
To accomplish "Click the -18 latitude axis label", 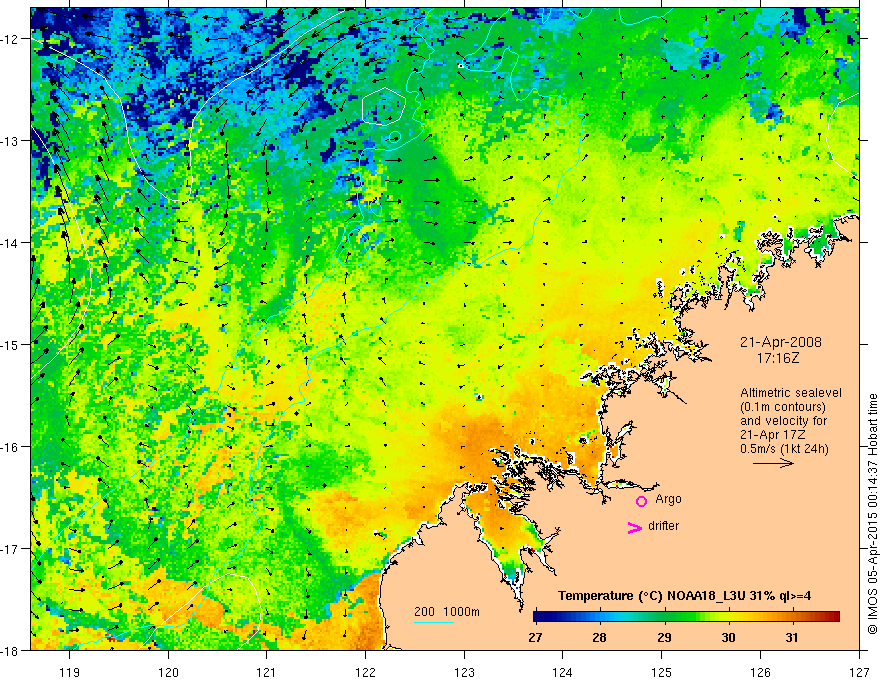I will click(x=12, y=651).
